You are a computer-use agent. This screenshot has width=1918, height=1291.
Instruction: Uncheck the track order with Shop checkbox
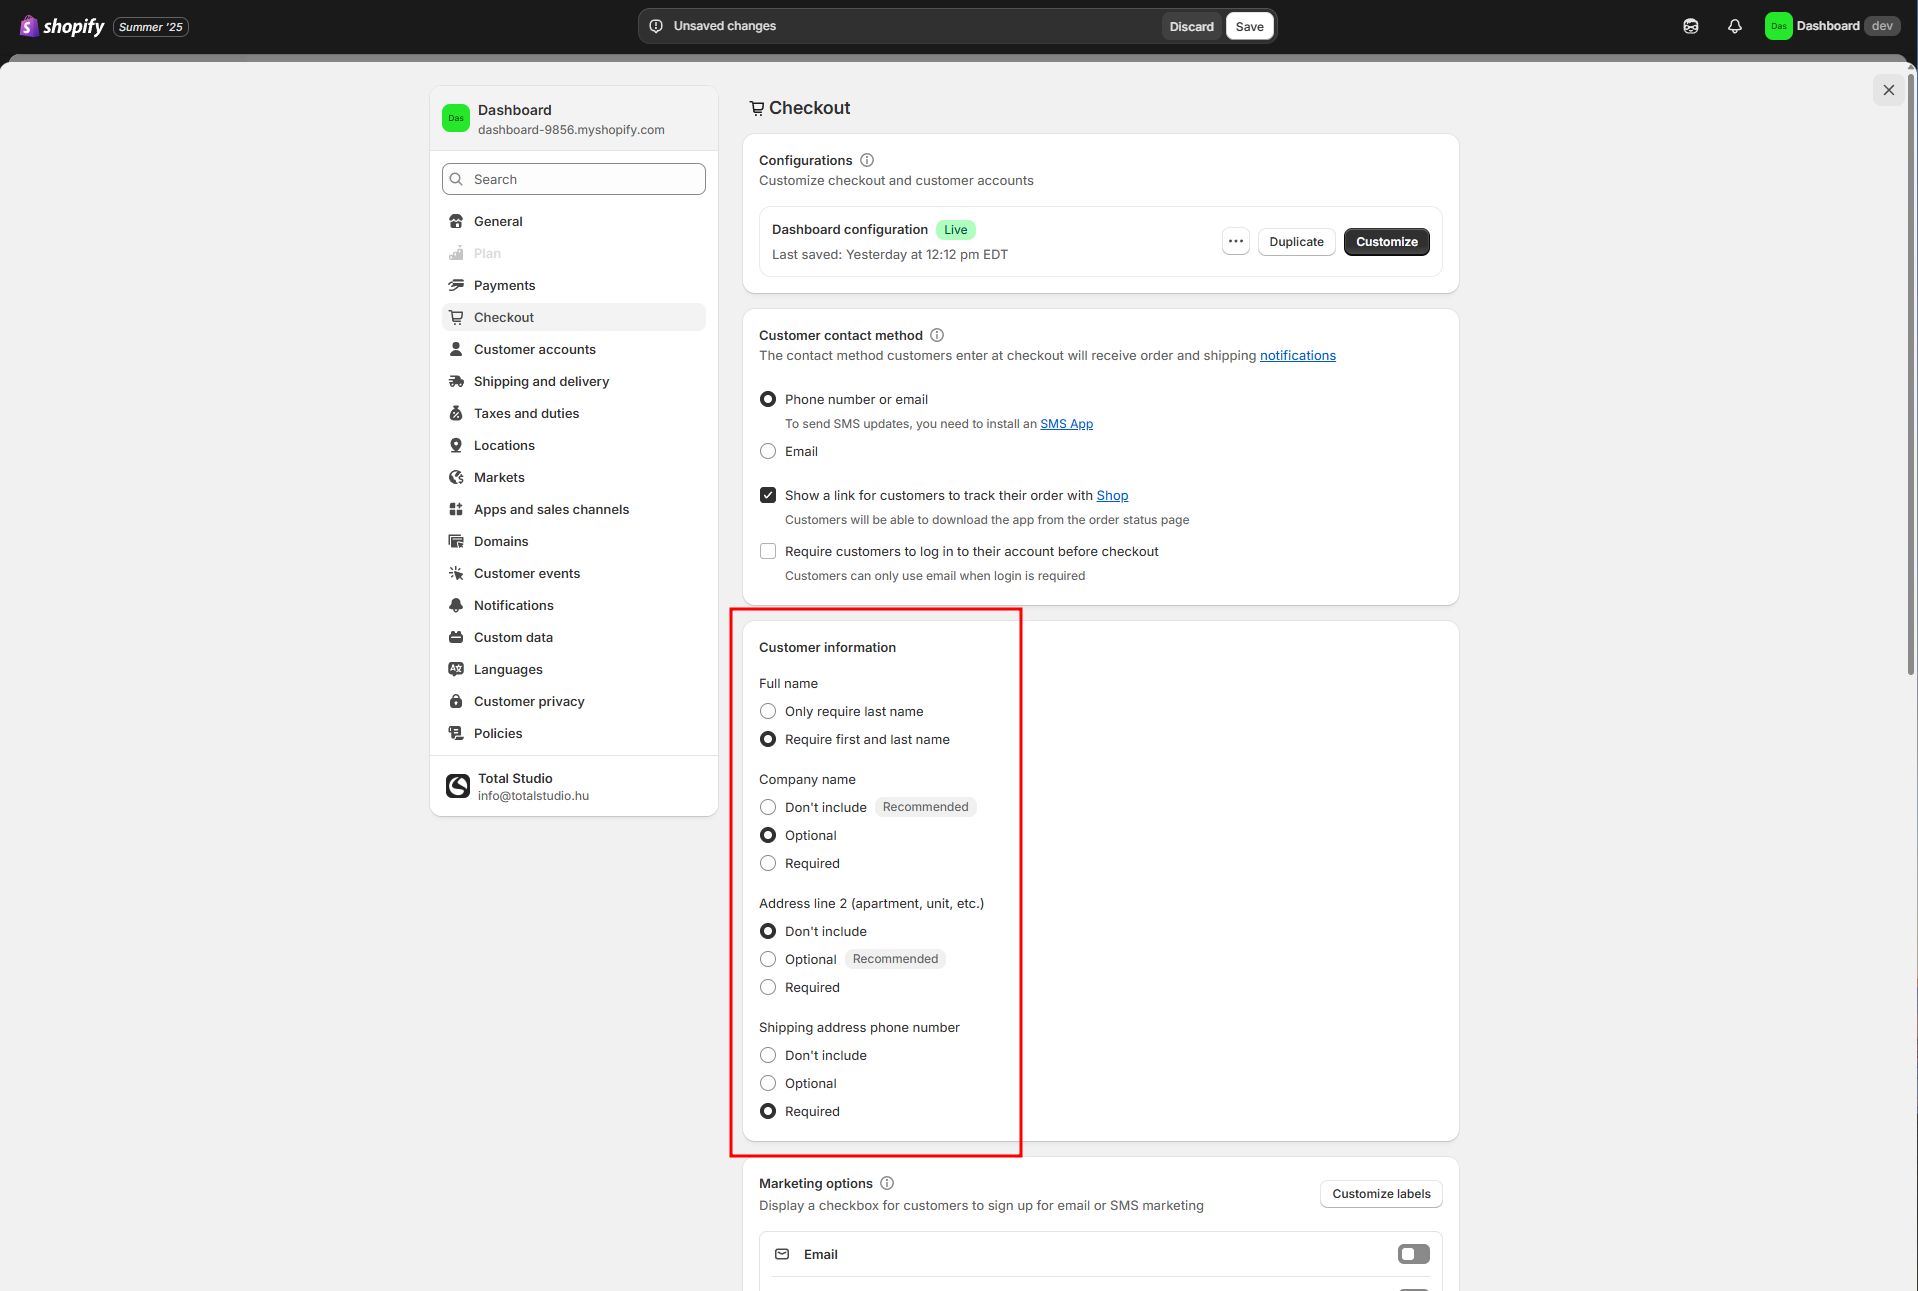(768, 496)
